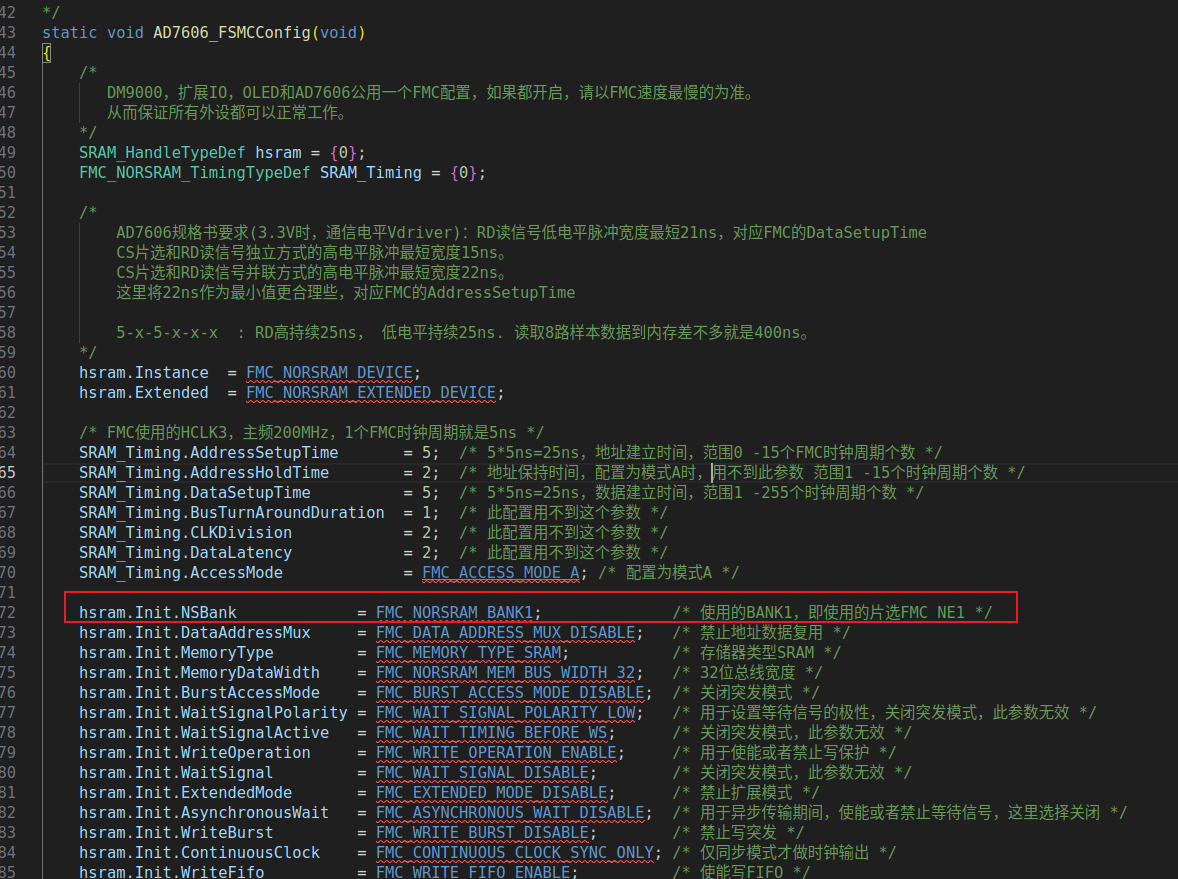Click FMC_NORSRAM_MEM_BUS_WIDTH_32 macro

tap(506, 673)
